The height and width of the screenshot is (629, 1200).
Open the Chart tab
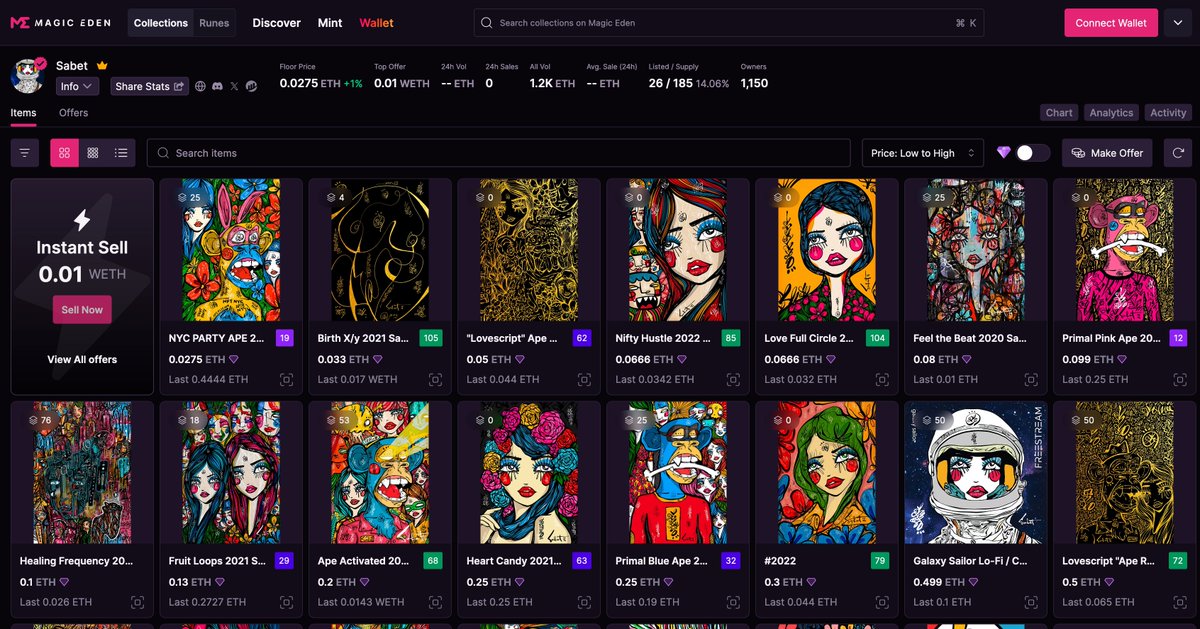(x=1059, y=113)
